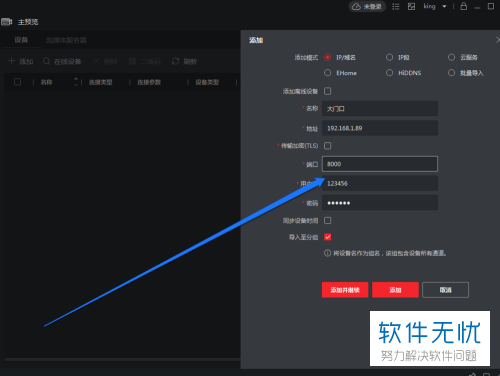Select the EHome adding mode
Screen dimensions: 500x376
(328, 73)
